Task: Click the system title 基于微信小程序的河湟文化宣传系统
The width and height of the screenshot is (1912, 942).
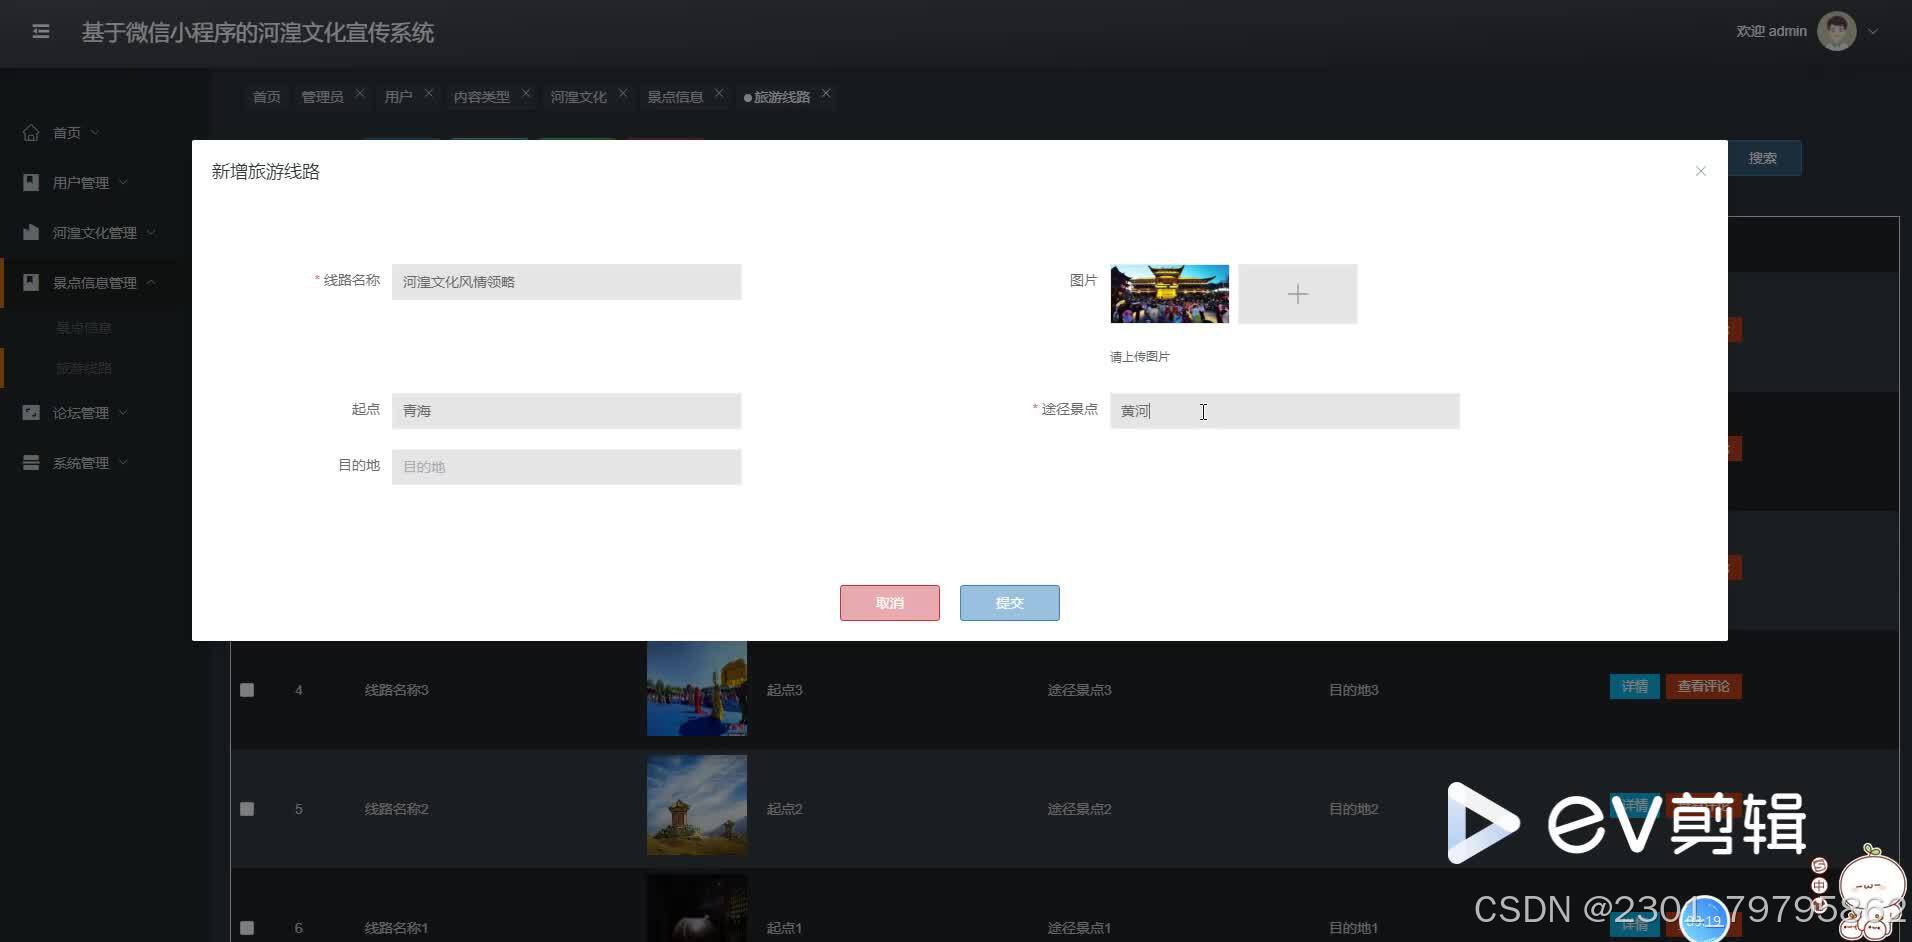Action: [x=257, y=33]
